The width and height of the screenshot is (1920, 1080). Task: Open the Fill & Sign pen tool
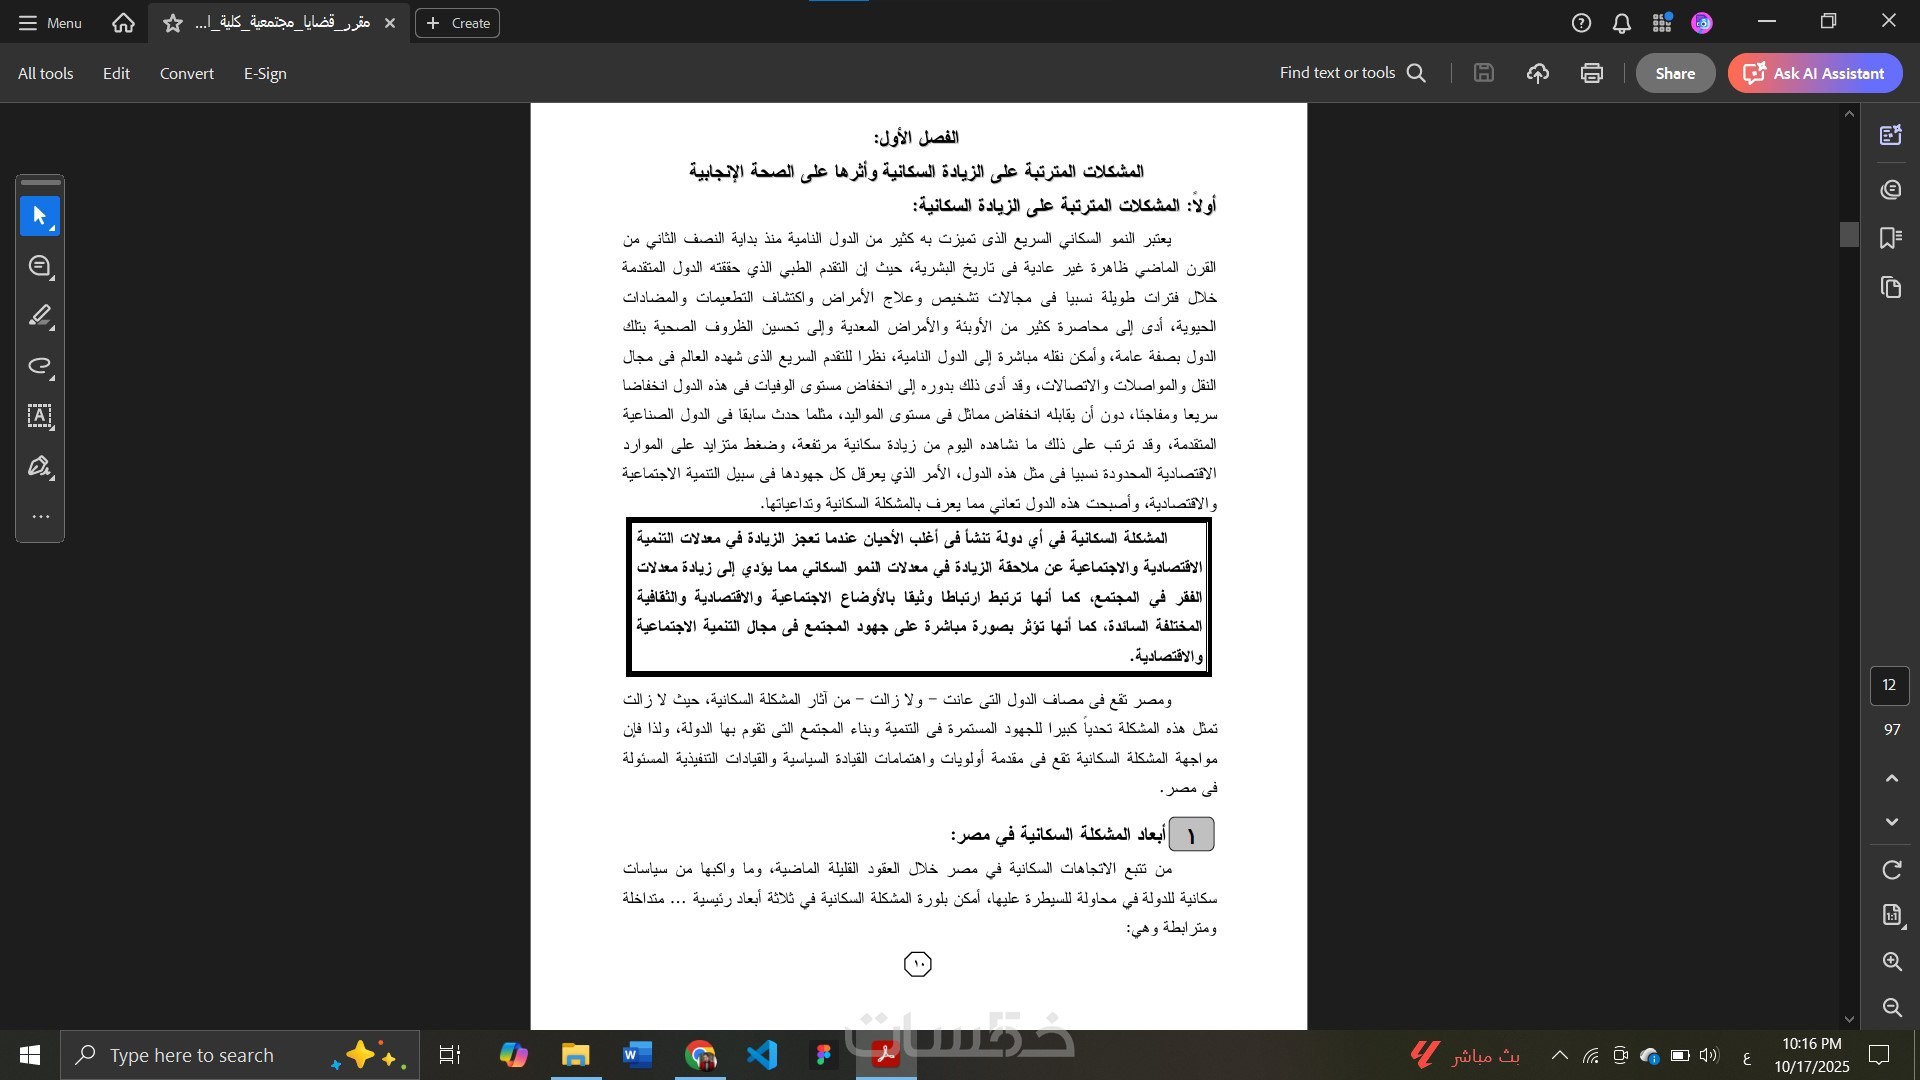pos(40,466)
